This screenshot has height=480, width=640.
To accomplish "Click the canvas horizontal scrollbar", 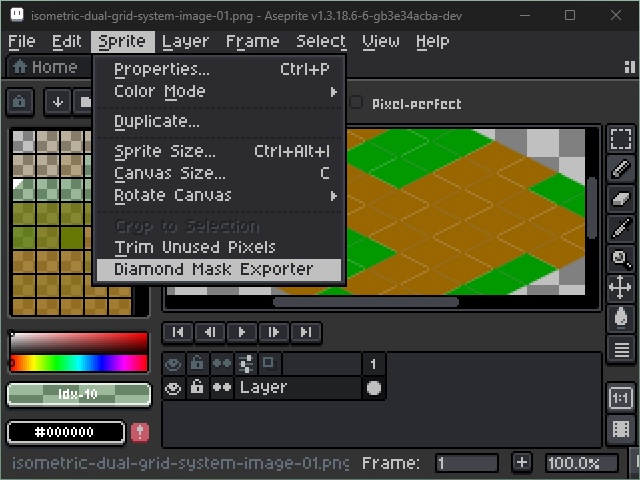I will click(366, 302).
